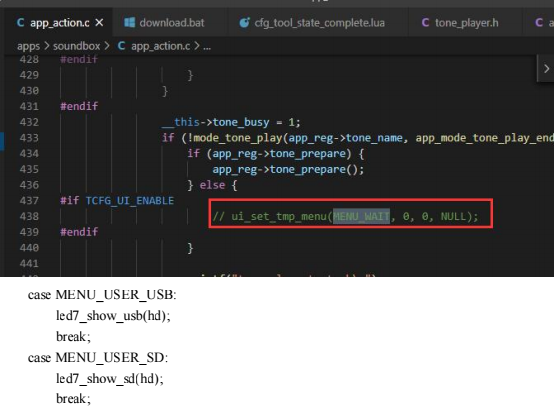Image resolution: width=554 pixels, height=408 pixels.
Task: Click the Lua icon on cfg_tool_state_complete tab
Action: click(x=244, y=23)
